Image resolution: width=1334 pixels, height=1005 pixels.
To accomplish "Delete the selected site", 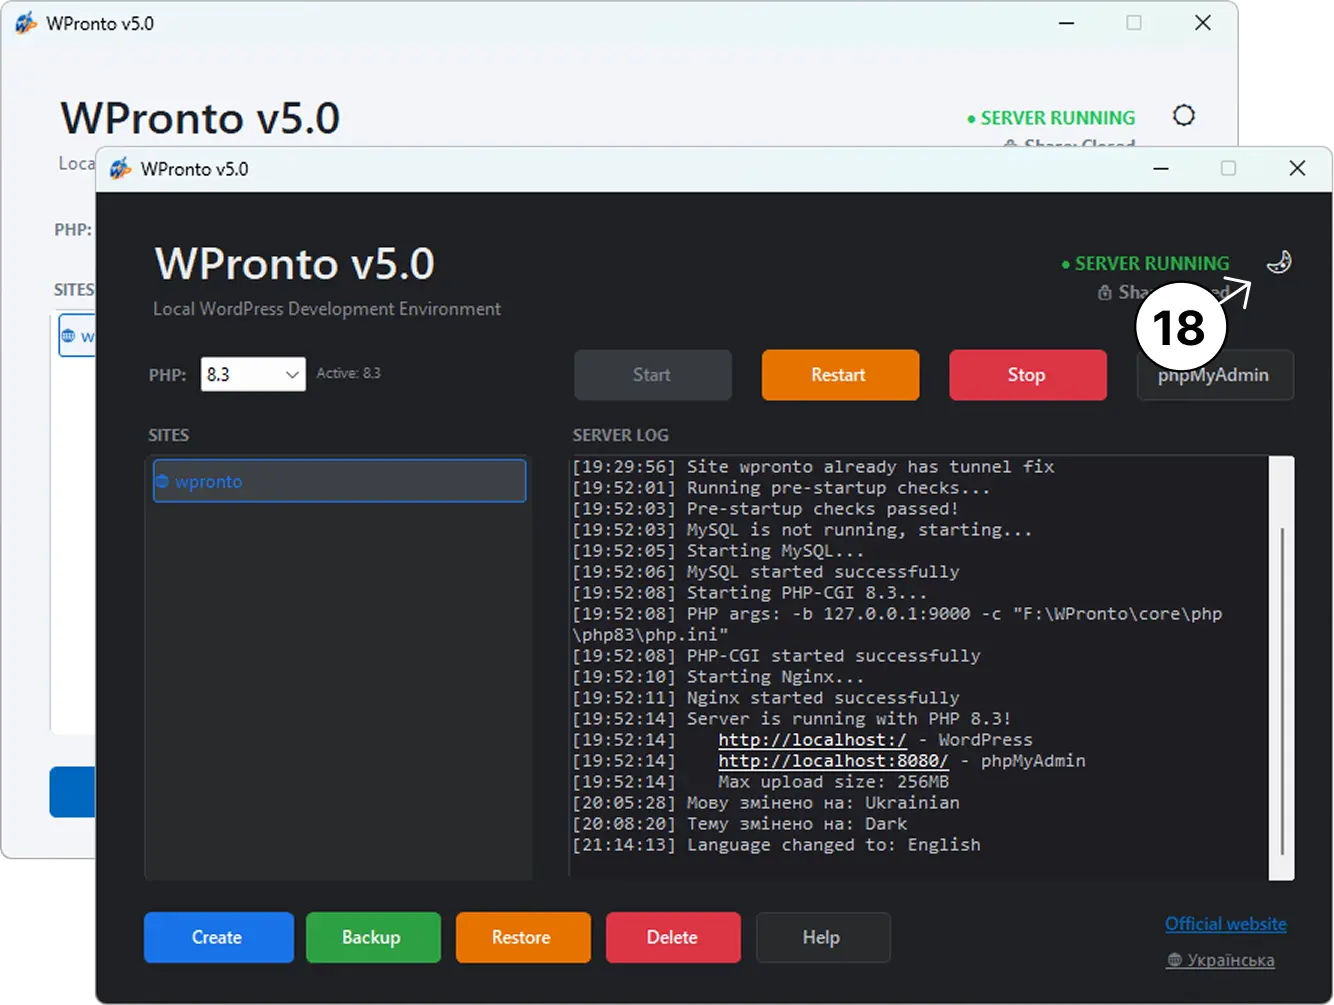I will point(673,937).
